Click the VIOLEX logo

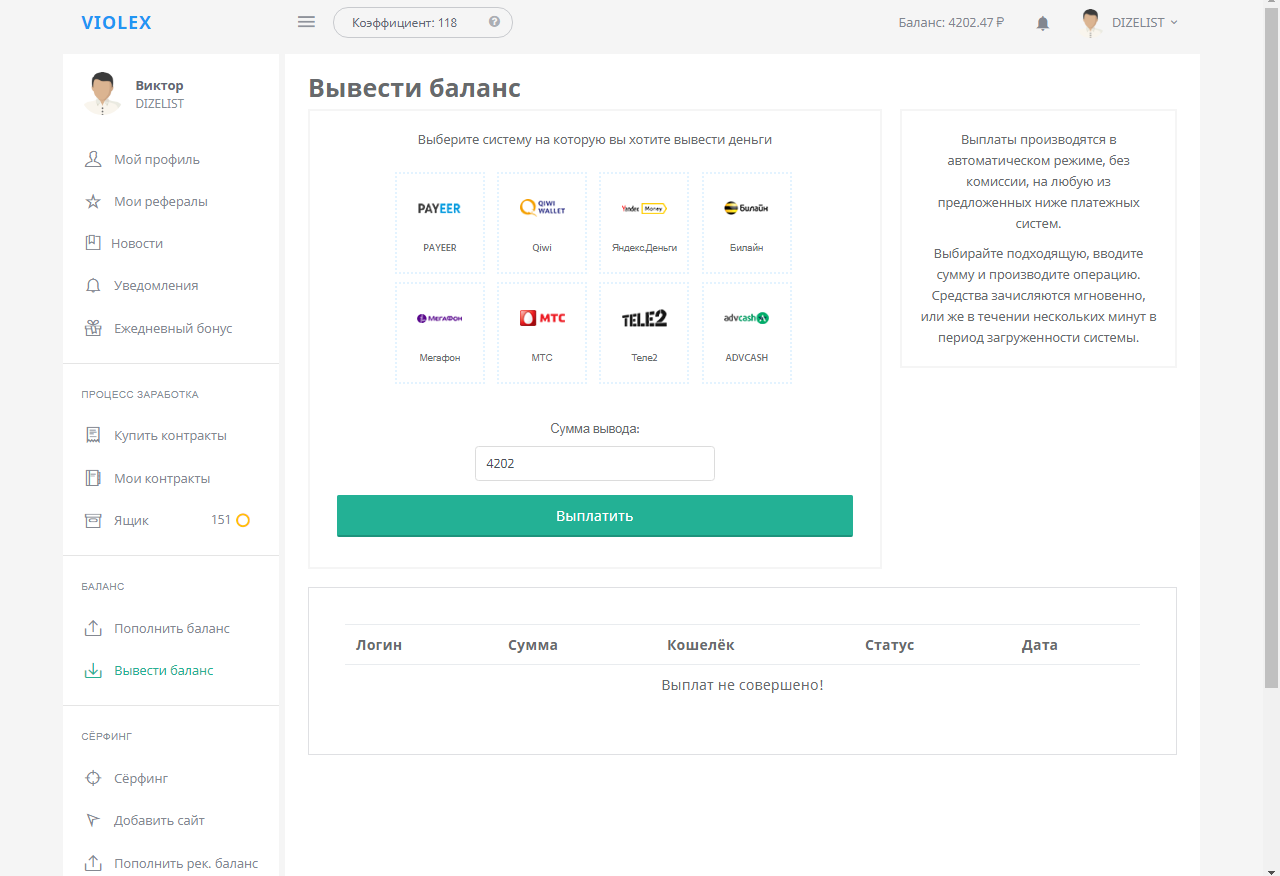click(117, 22)
